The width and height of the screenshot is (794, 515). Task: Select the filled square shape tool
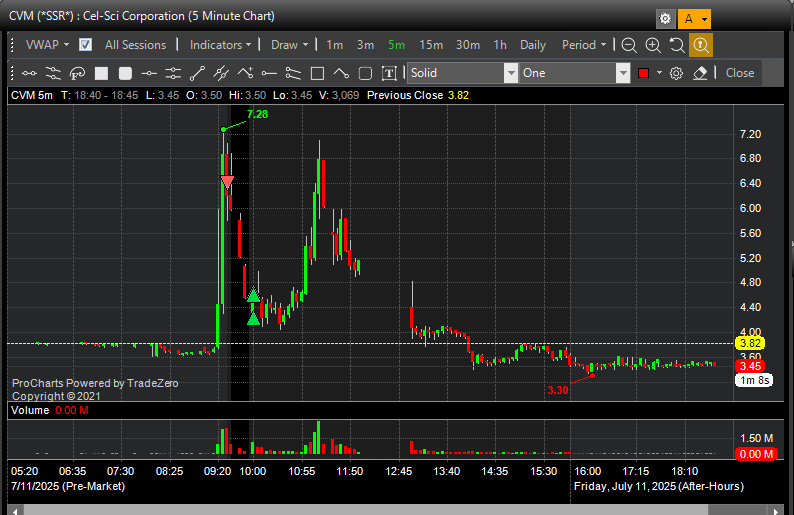[101, 73]
